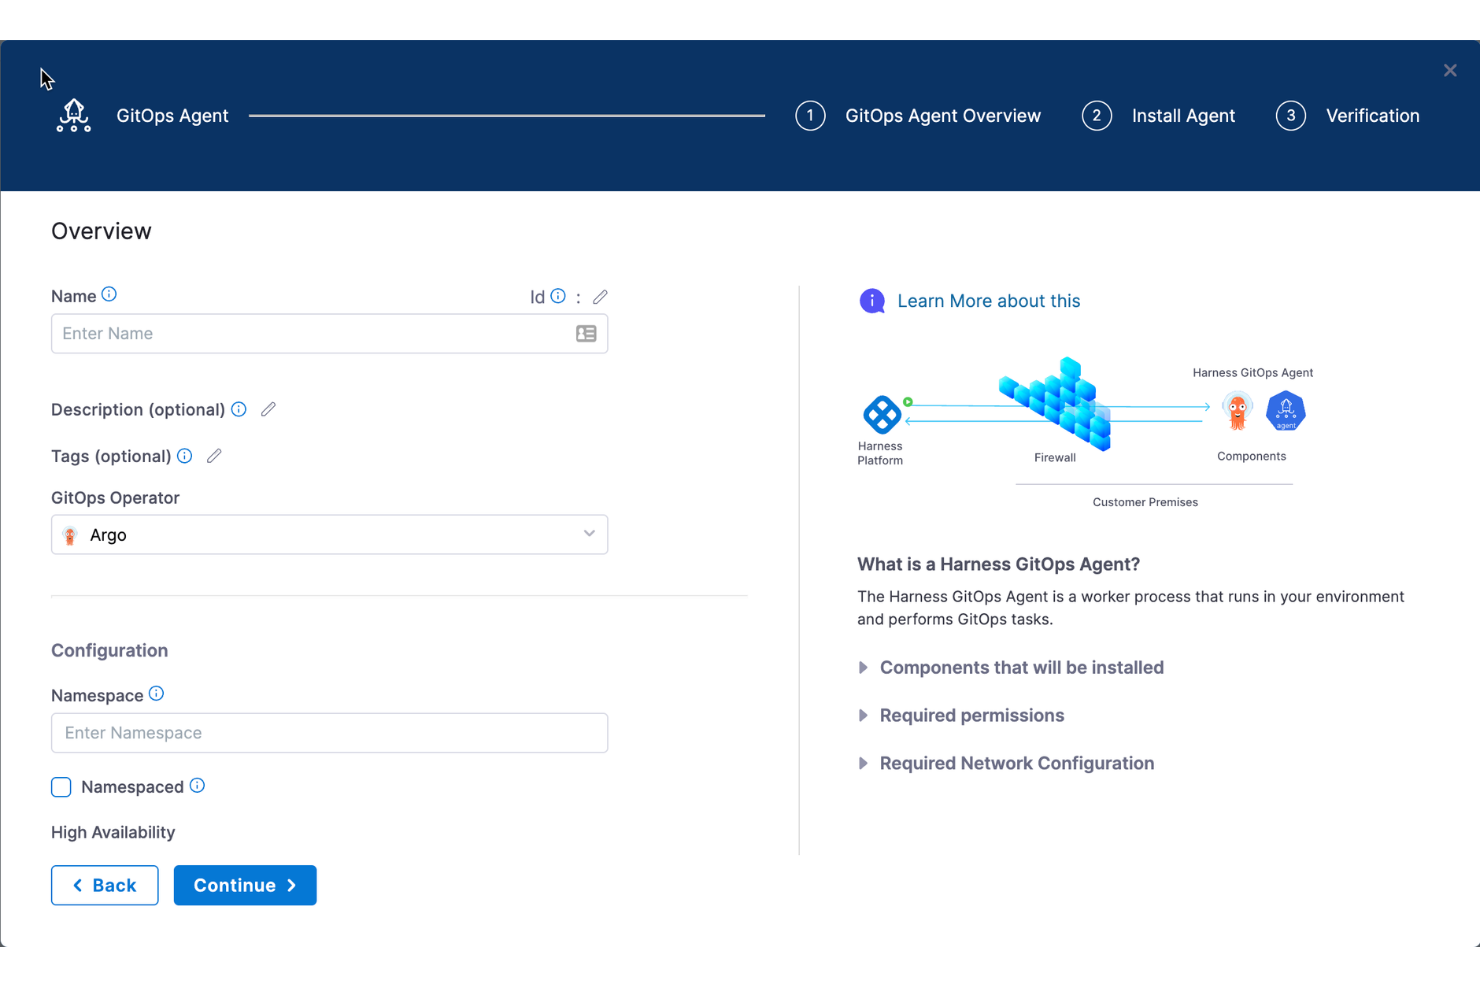Screen dimensions: 1480x987
Task: Expand Required permissions section
Action: click(x=961, y=716)
